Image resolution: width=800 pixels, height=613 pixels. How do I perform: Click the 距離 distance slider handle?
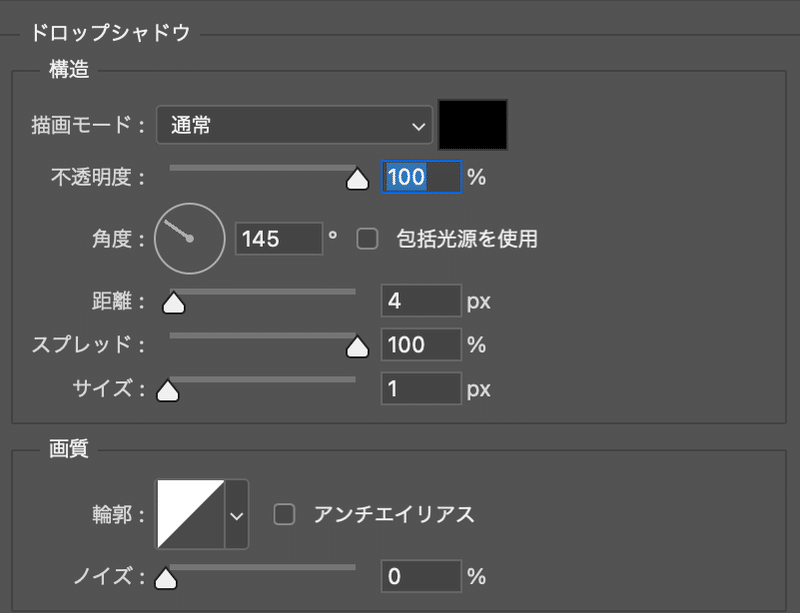click(x=173, y=303)
